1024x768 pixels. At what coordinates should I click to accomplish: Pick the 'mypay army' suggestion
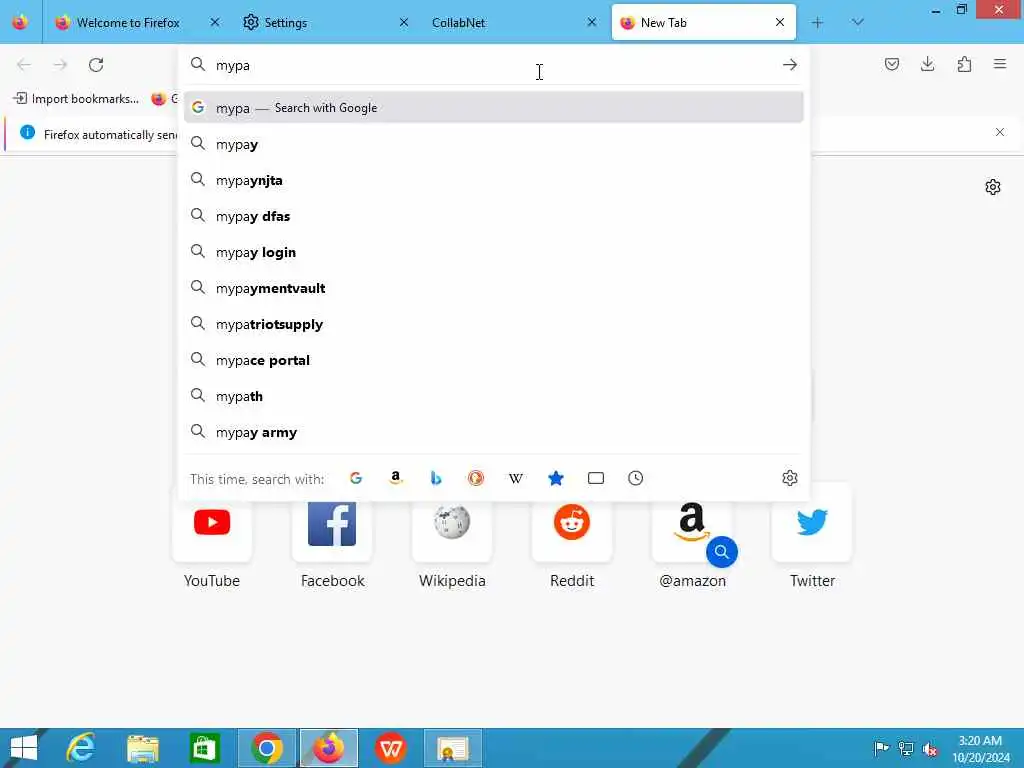pos(493,432)
